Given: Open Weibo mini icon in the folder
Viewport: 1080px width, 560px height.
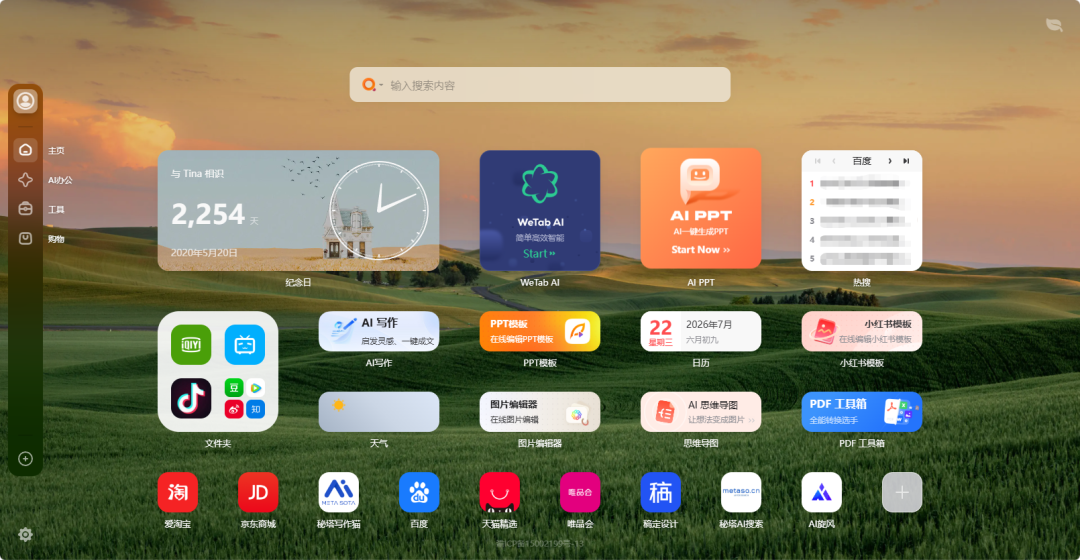Looking at the screenshot, I should click(x=234, y=409).
